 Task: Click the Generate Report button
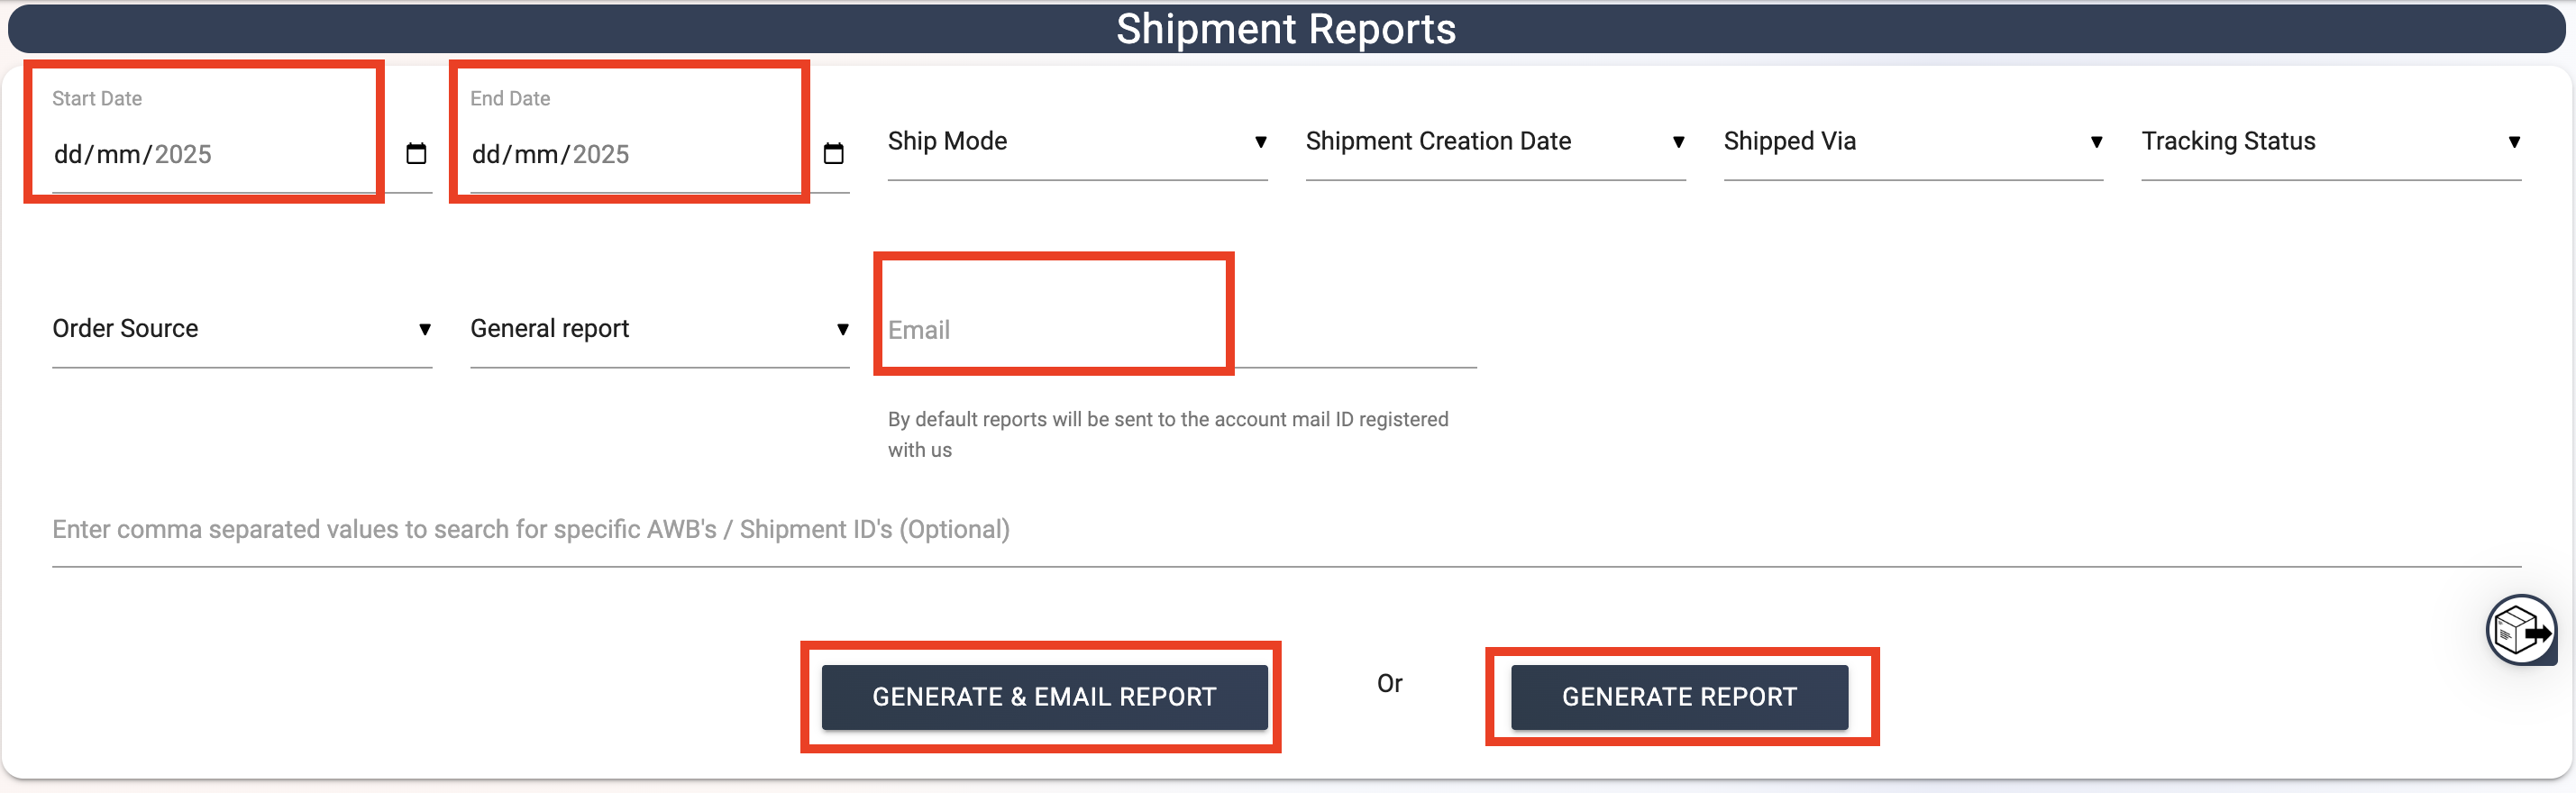[1679, 697]
